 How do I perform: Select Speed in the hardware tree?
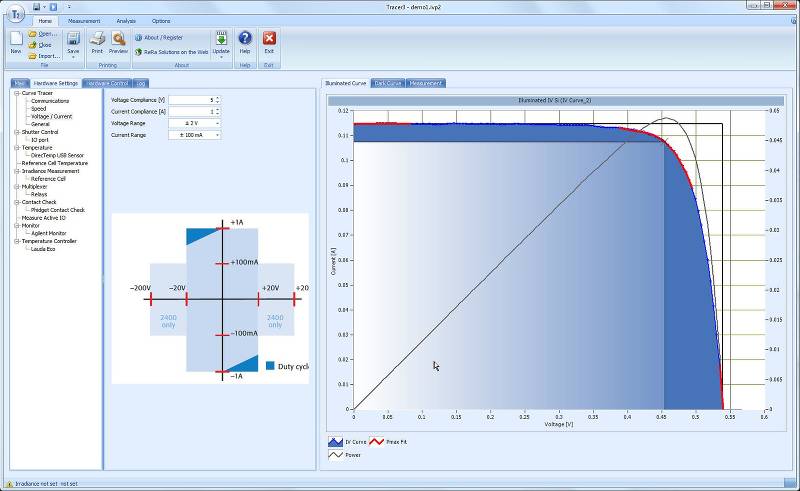[38, 109]
